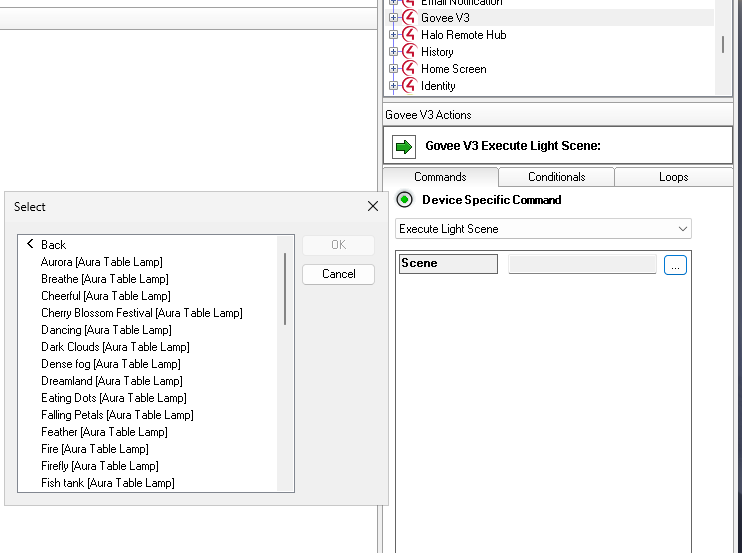The height and width of the screenshot is (553, 742).
Task: Switch to the Loops tab
Action: click(x=673, y=177)
